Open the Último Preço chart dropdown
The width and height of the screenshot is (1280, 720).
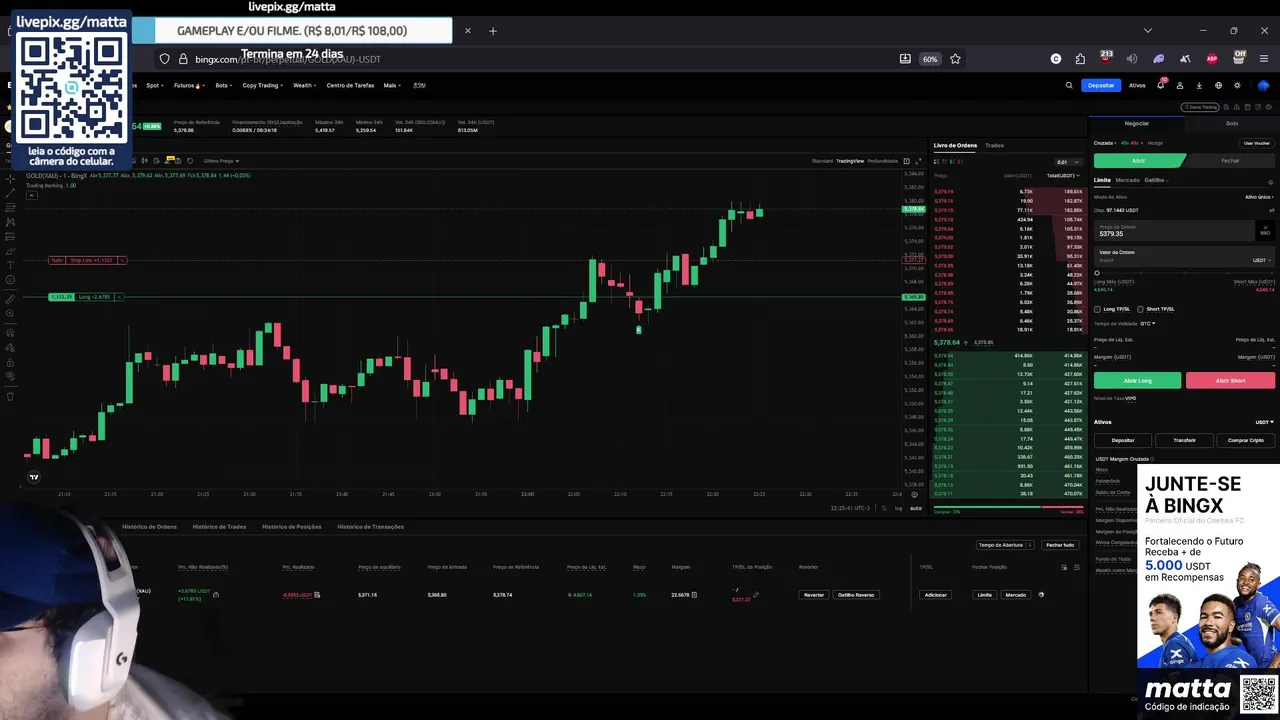(221, 161)
